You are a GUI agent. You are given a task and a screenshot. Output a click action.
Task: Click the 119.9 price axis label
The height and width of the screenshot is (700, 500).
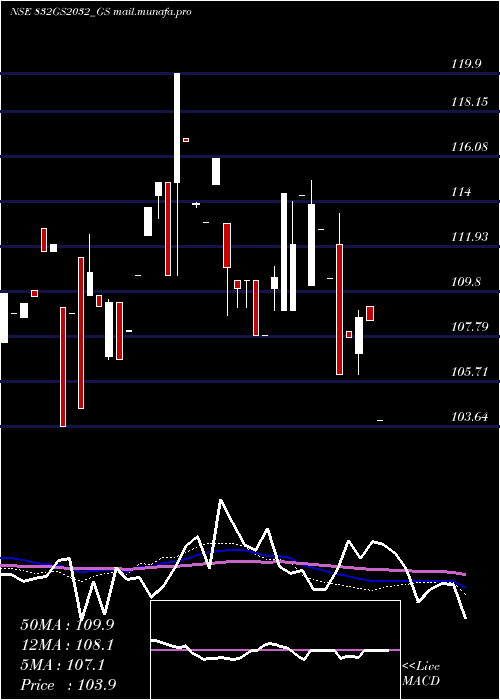point(466,64)
